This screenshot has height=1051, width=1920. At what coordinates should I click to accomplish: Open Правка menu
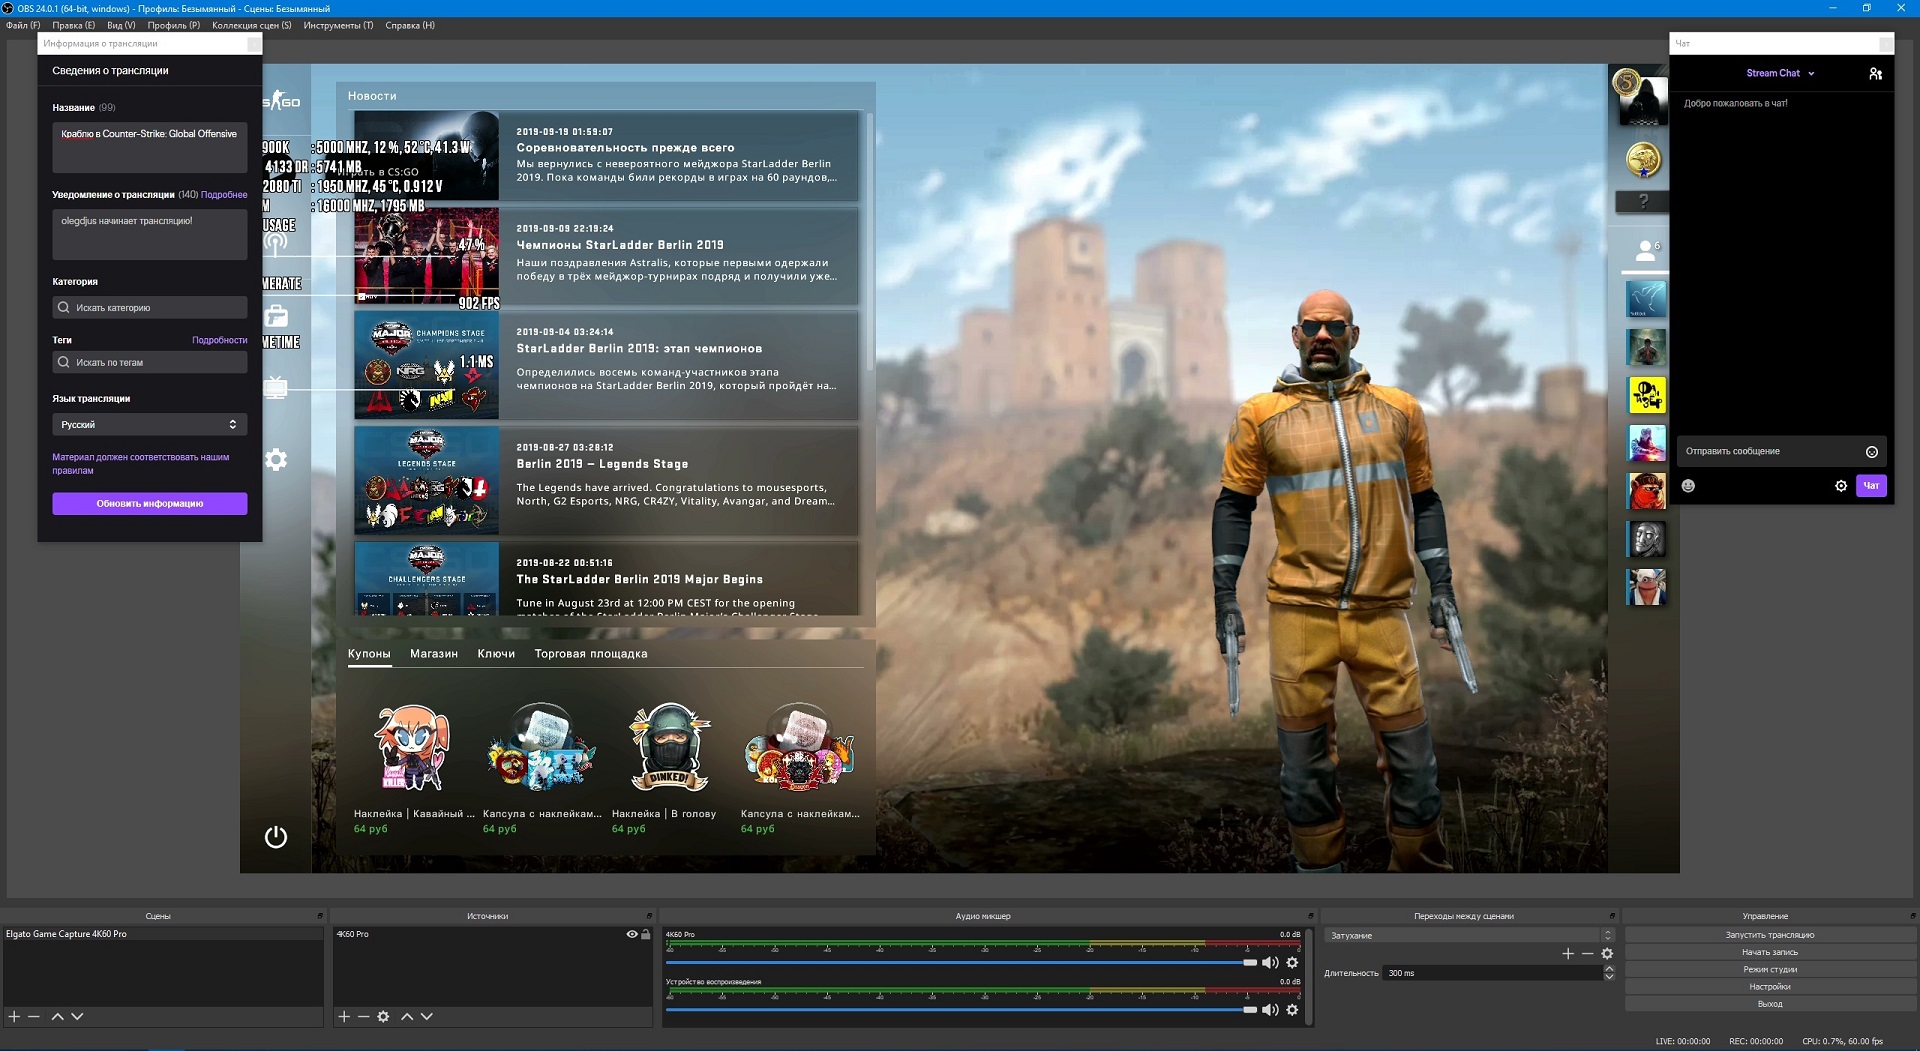[73, 25]
